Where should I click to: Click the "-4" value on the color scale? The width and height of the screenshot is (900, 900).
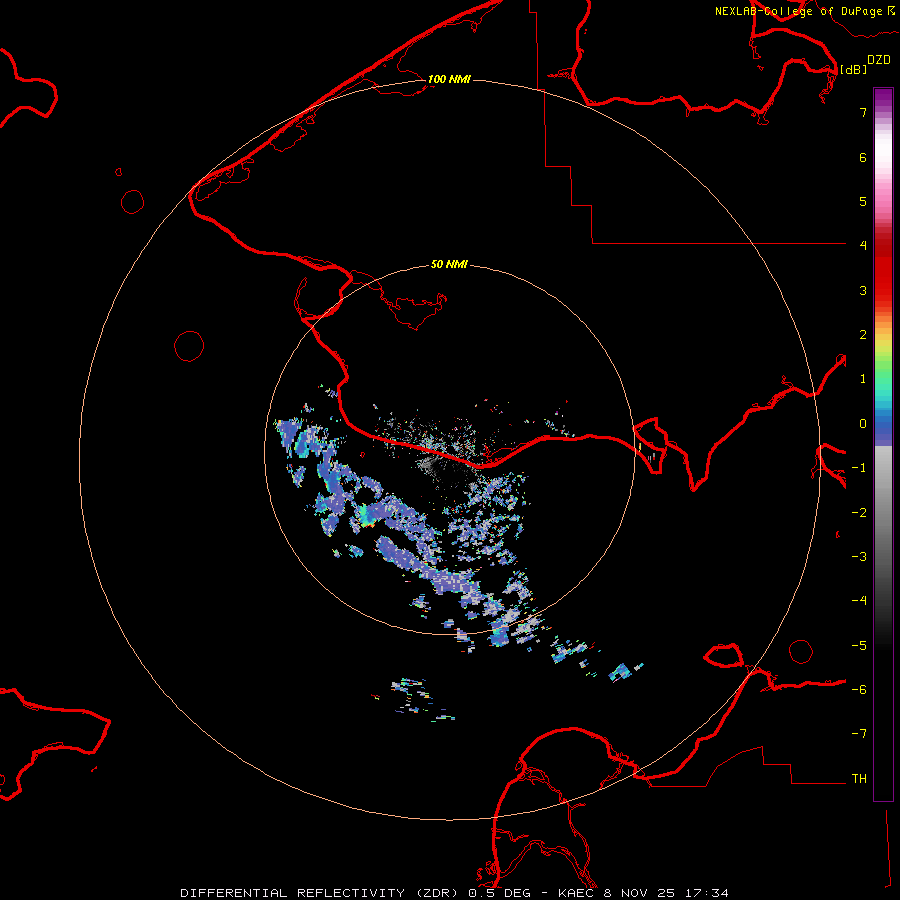point(859,601)
